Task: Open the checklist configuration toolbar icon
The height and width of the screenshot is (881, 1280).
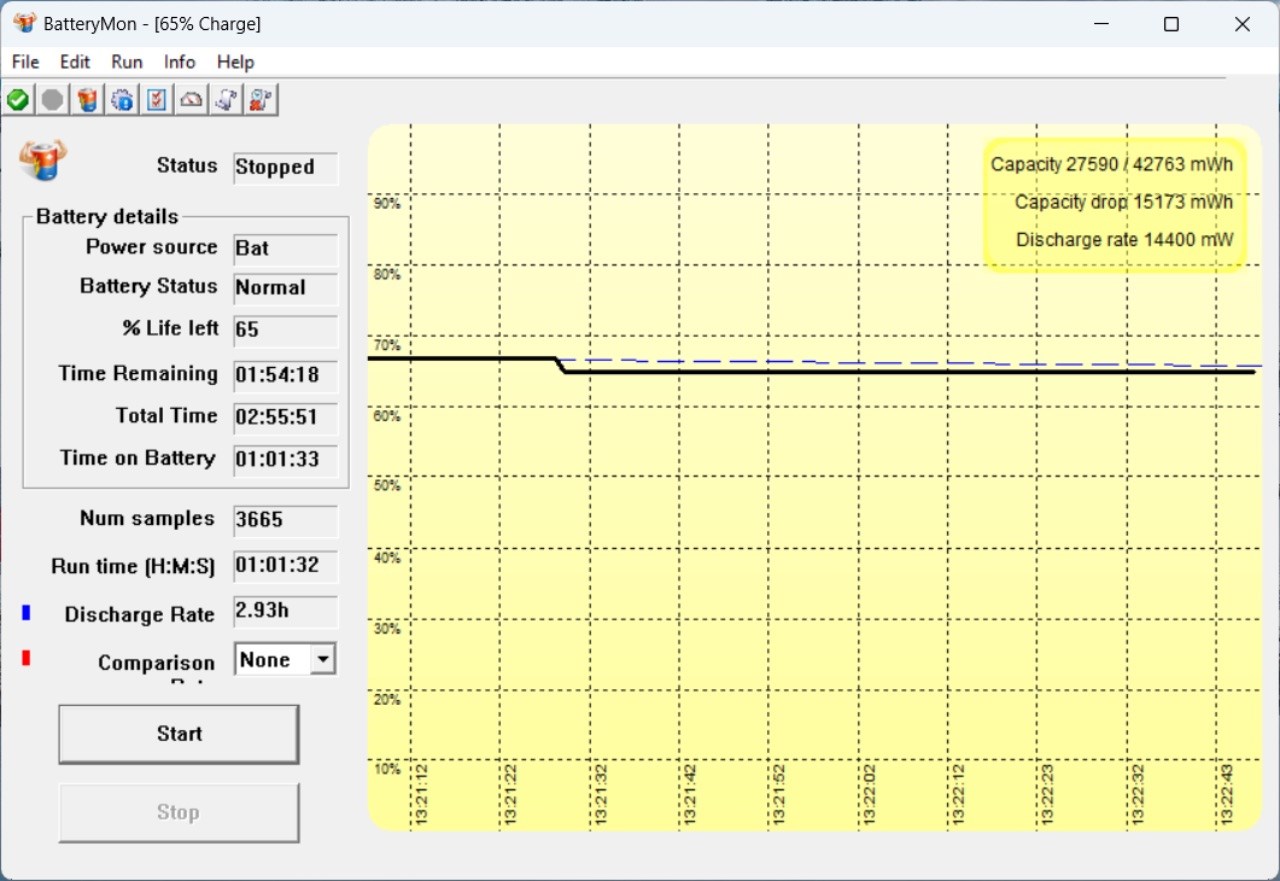Action: 156,100
